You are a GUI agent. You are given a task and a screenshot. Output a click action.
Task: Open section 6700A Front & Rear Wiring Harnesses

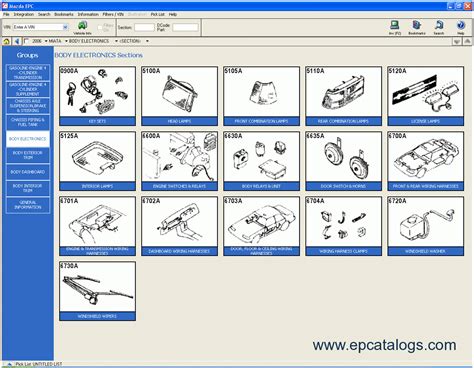pos(426,161)
